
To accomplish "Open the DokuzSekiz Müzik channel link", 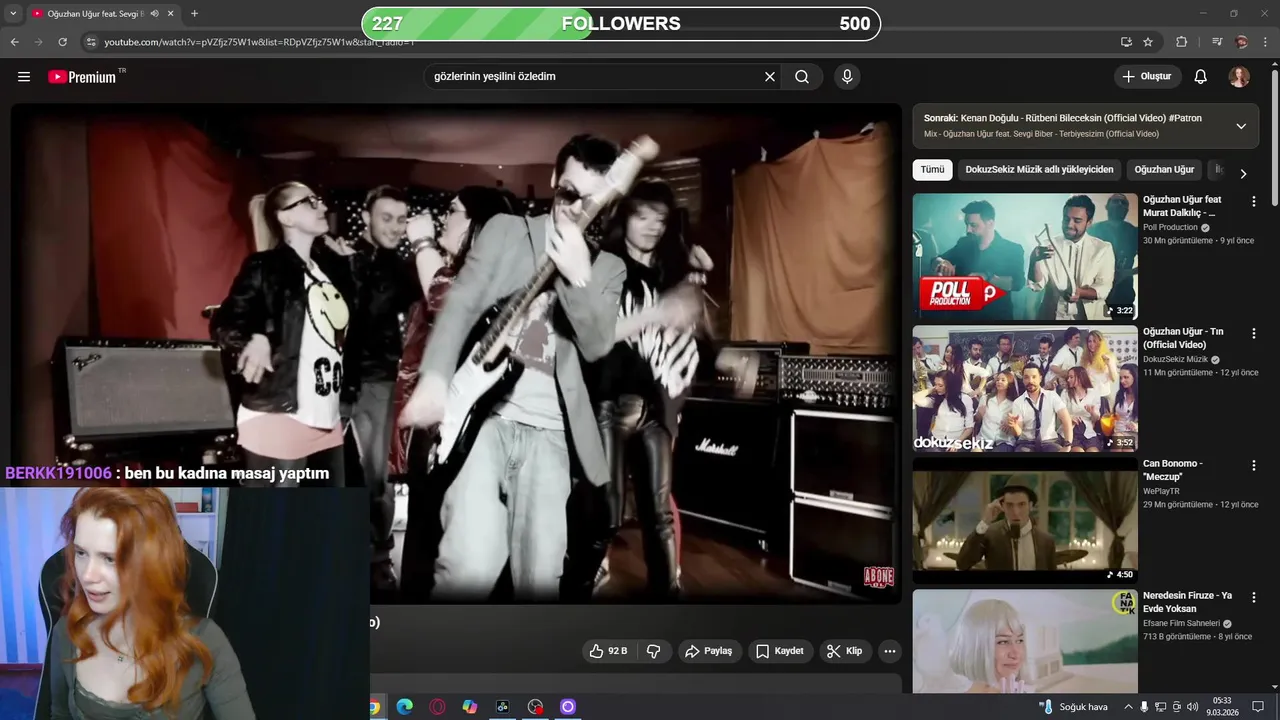I will (1176, 360).
